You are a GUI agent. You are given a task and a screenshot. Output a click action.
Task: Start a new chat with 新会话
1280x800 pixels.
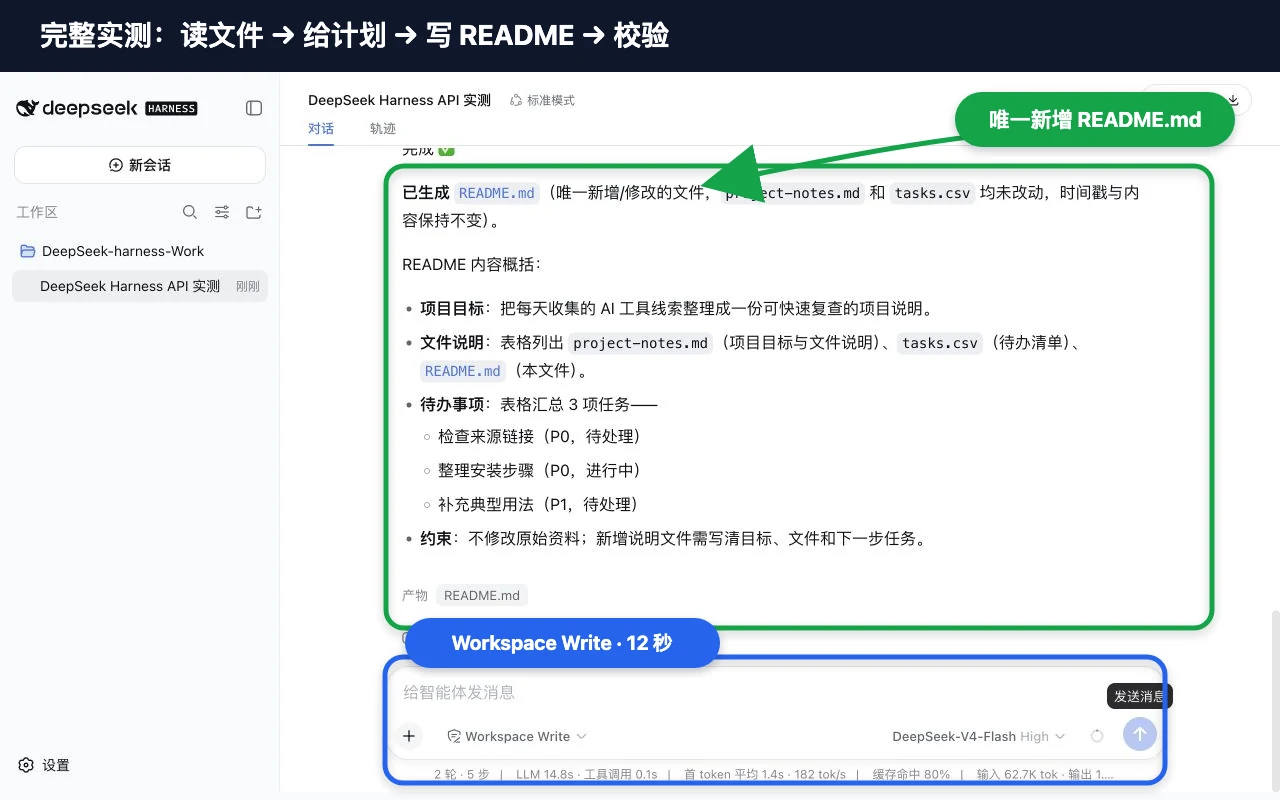tap(140, 165)
